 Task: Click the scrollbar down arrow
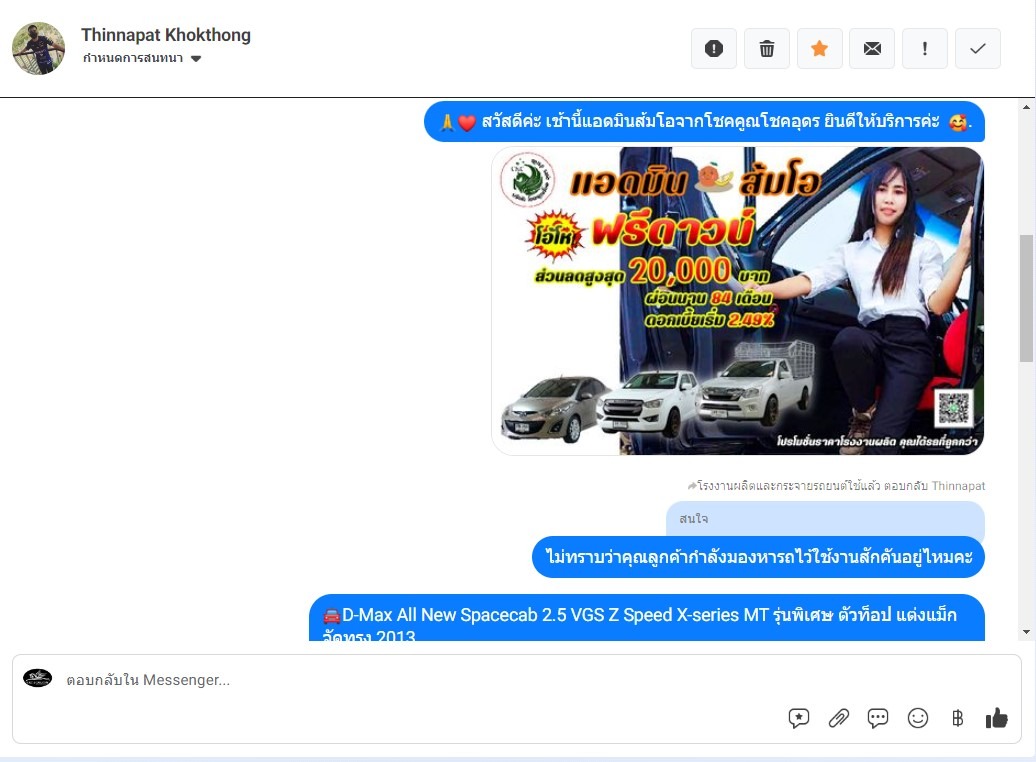click(x=1026, y=632)
